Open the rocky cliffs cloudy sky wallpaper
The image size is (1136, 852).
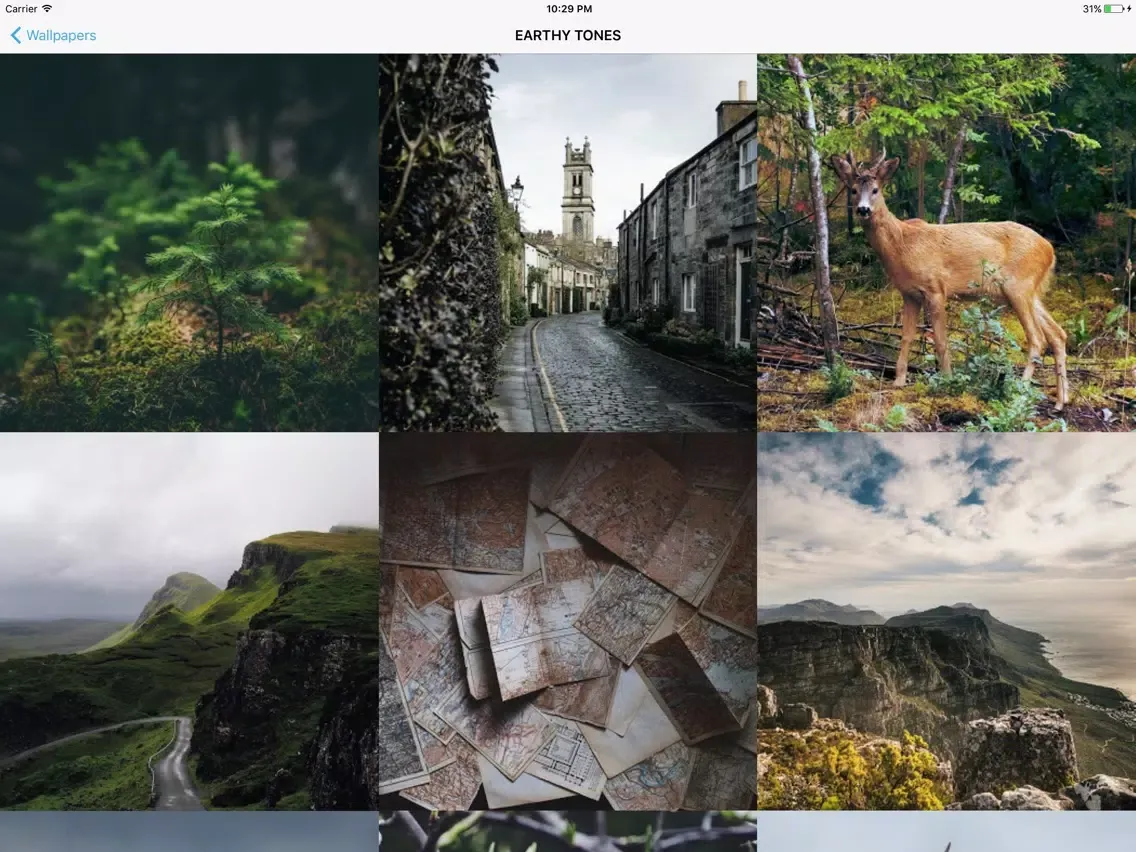pos(947,621)
